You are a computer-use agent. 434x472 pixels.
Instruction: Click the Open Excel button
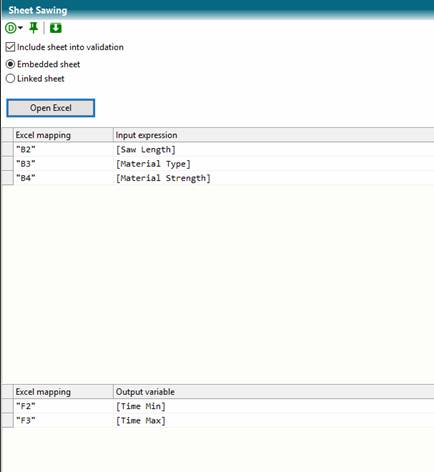[51, 108]
